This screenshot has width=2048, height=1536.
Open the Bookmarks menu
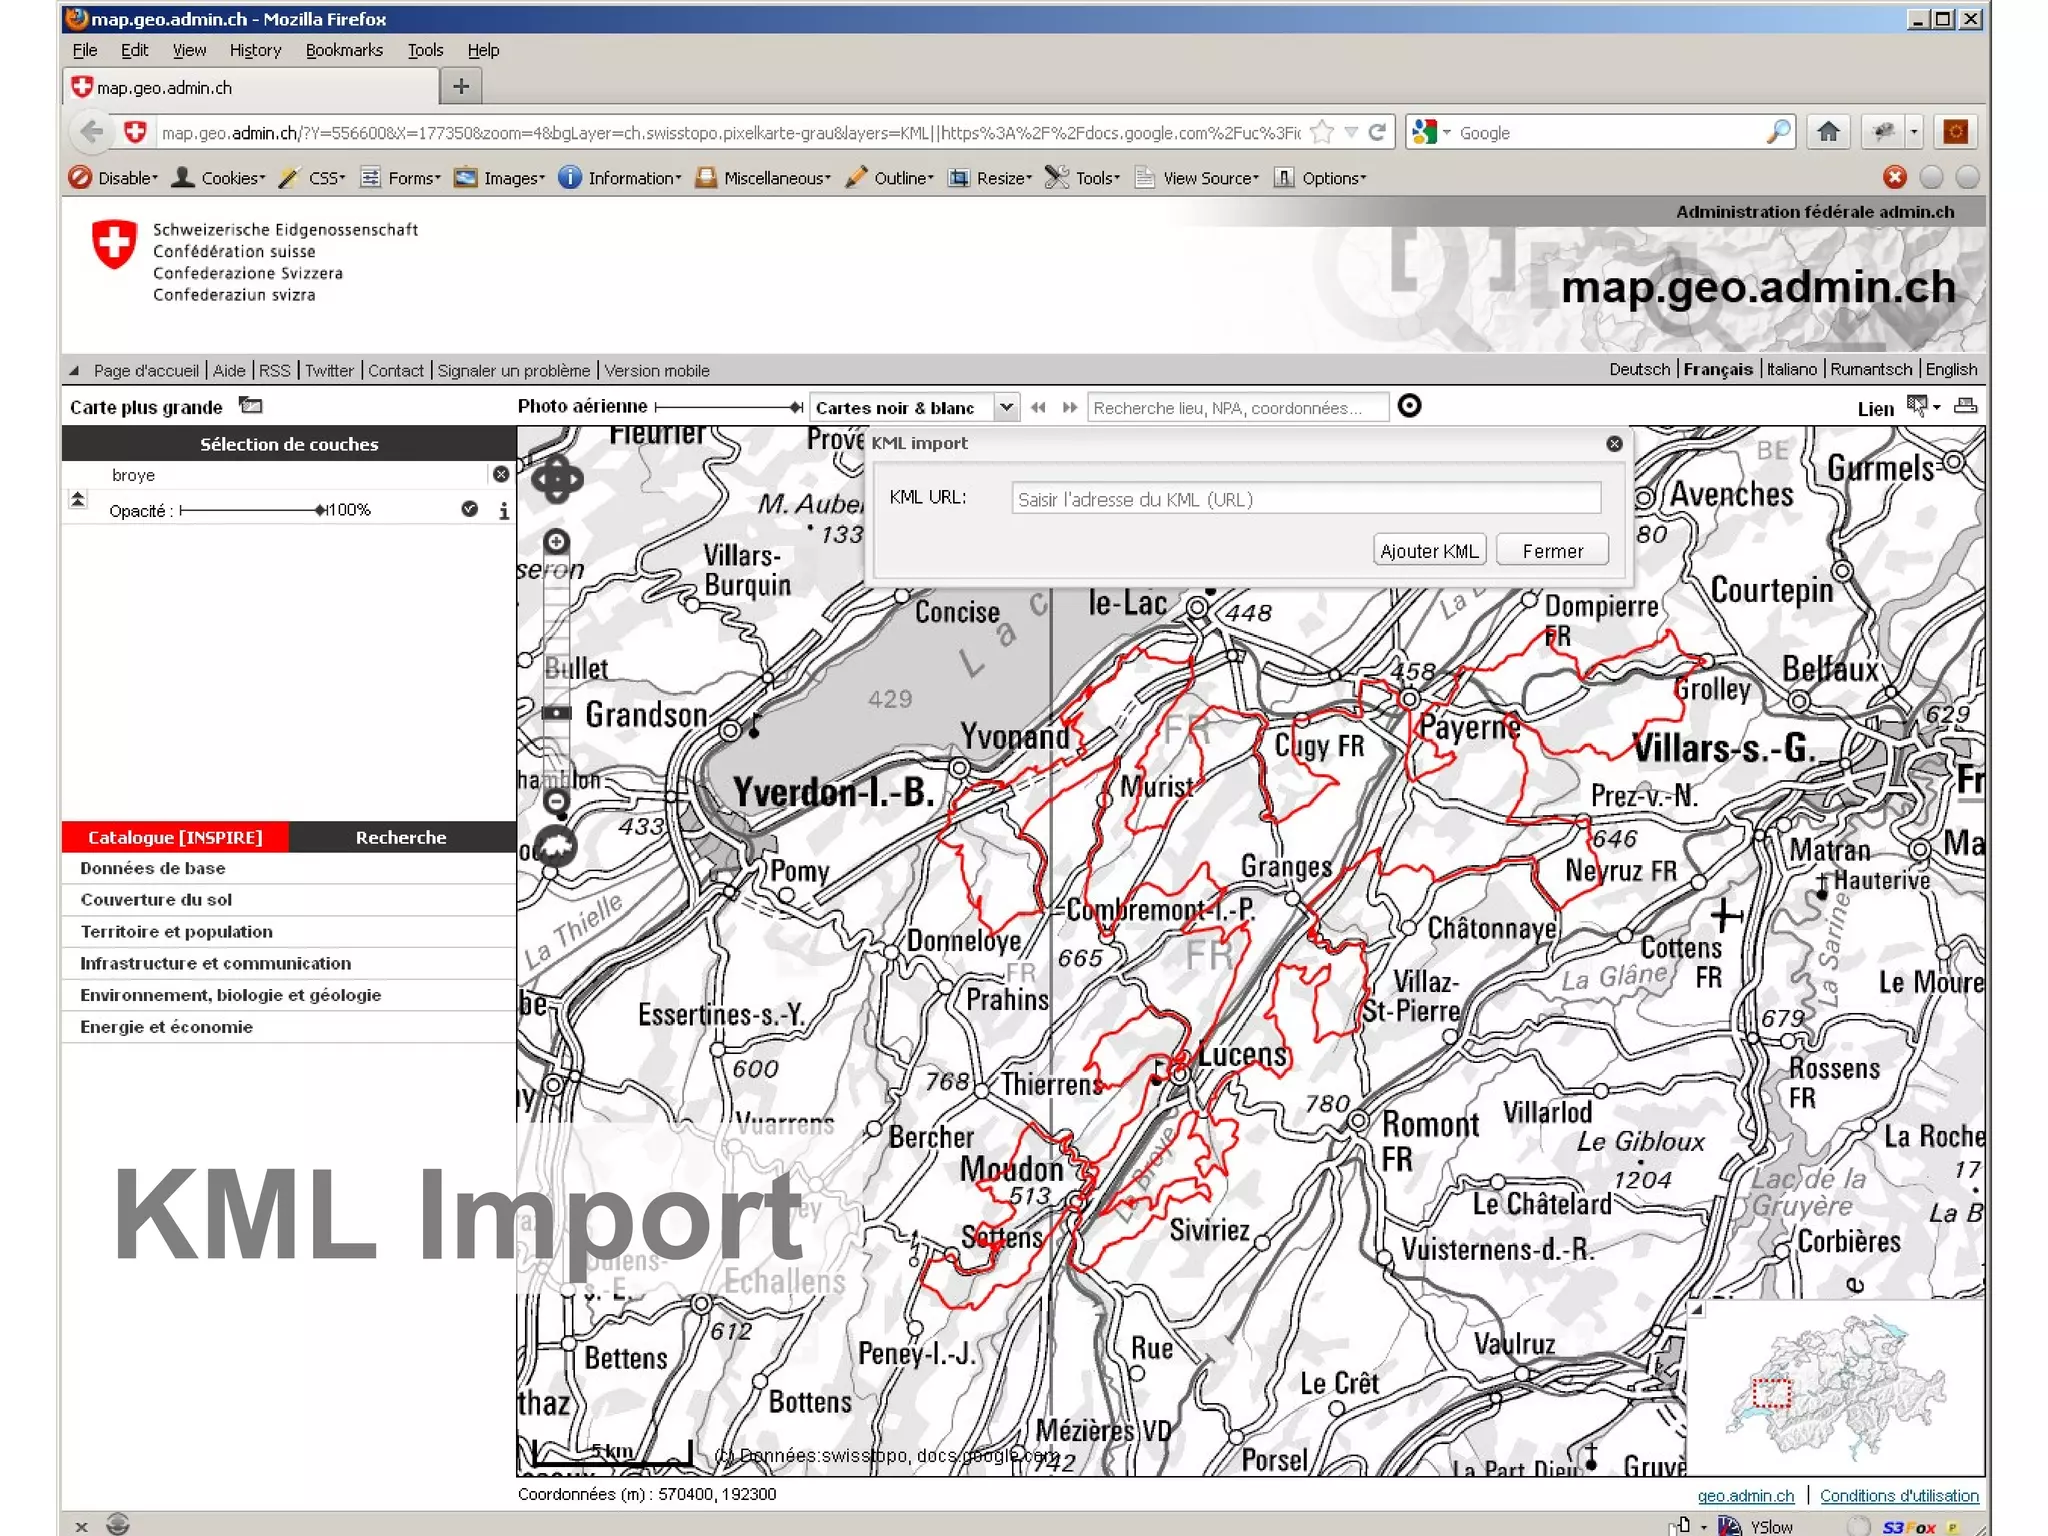(343, 50)
